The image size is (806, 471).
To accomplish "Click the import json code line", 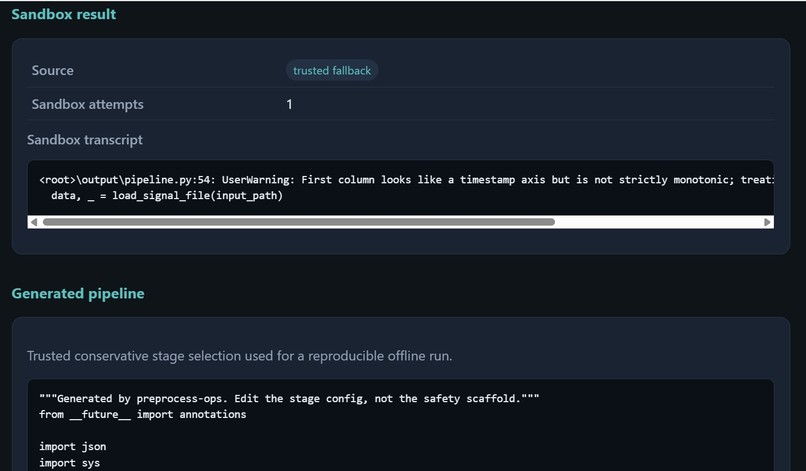I will pyautogui.click(x=72, y=446).
